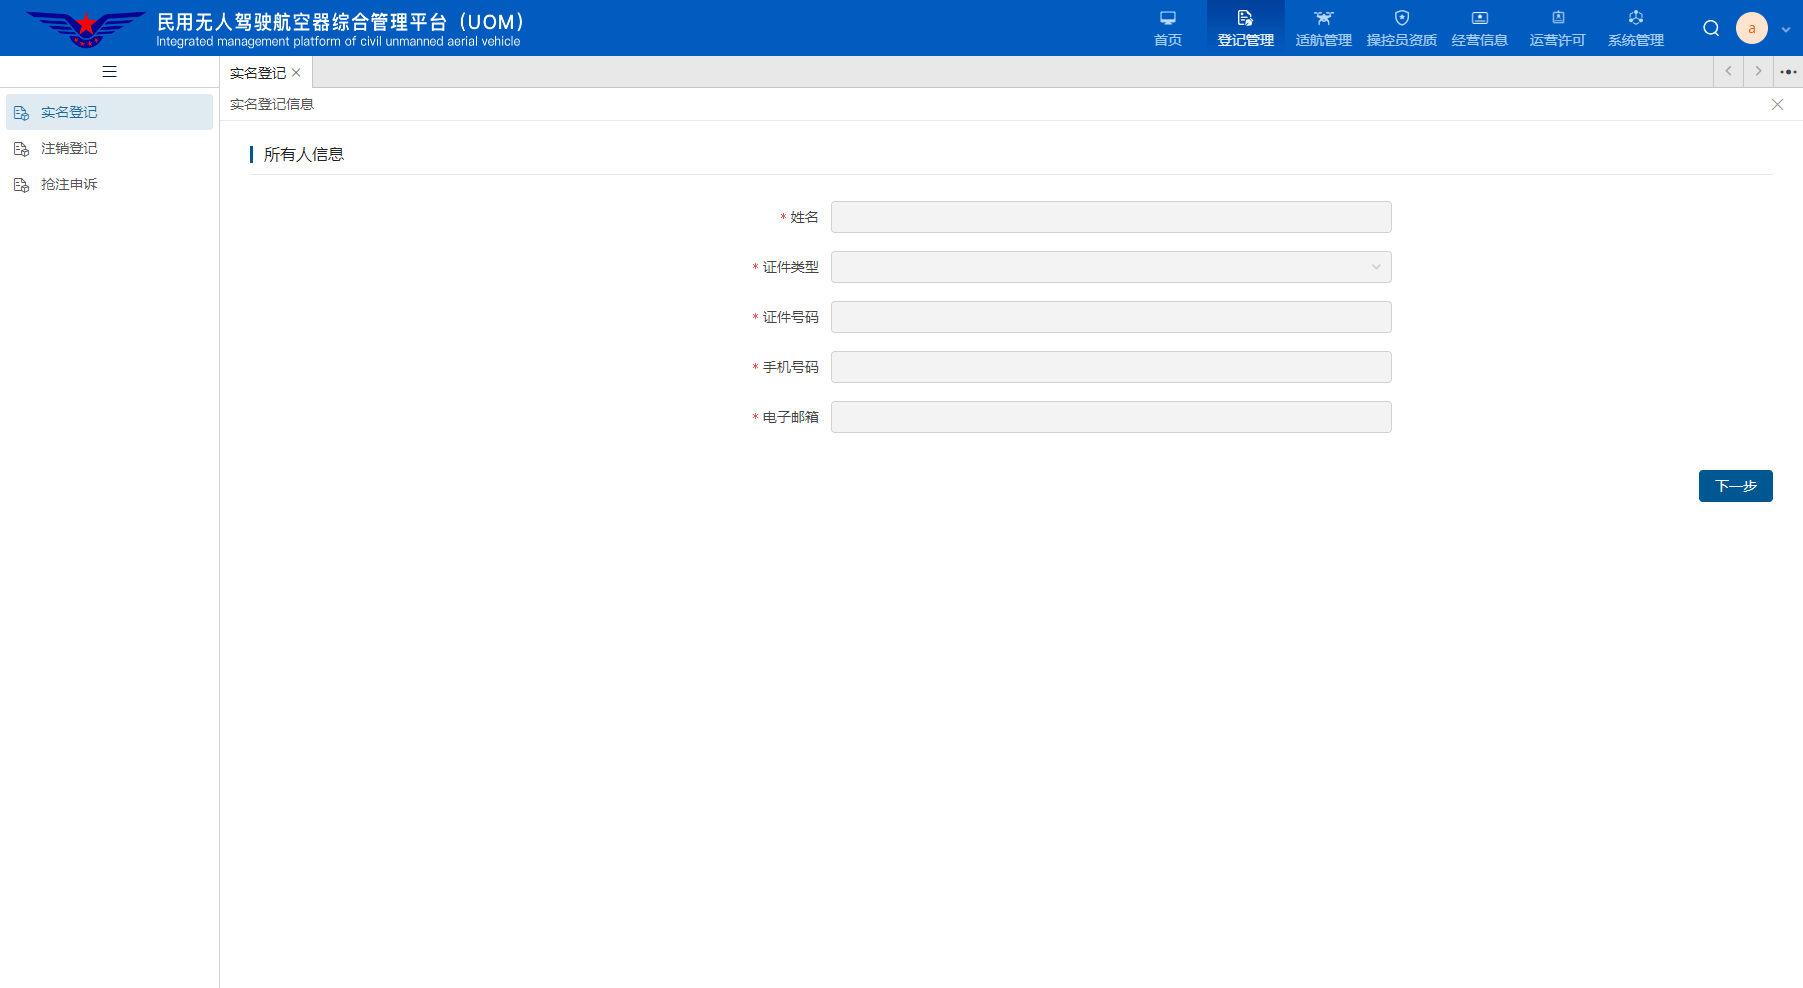Close the 实名登记 tab
The image size is (1803, 988).
296,73
